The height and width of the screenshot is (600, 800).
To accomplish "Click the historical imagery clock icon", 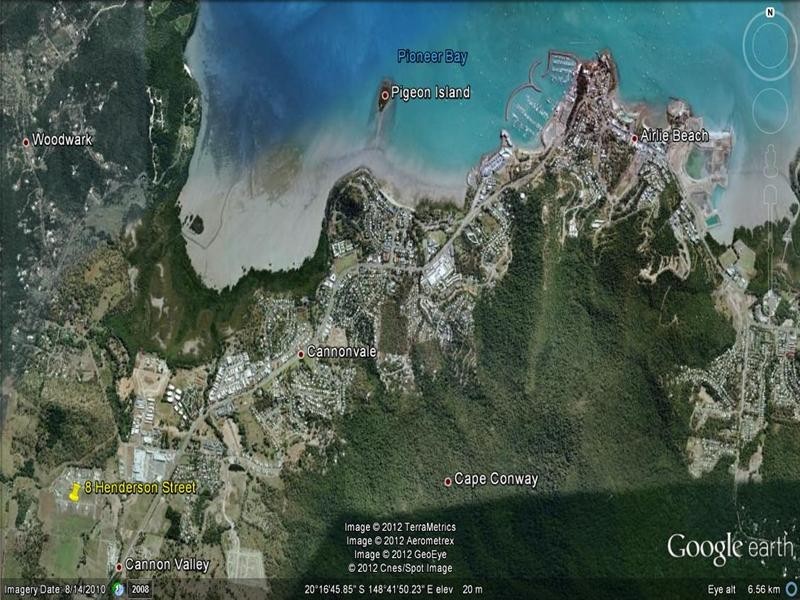I will (118, 589).
